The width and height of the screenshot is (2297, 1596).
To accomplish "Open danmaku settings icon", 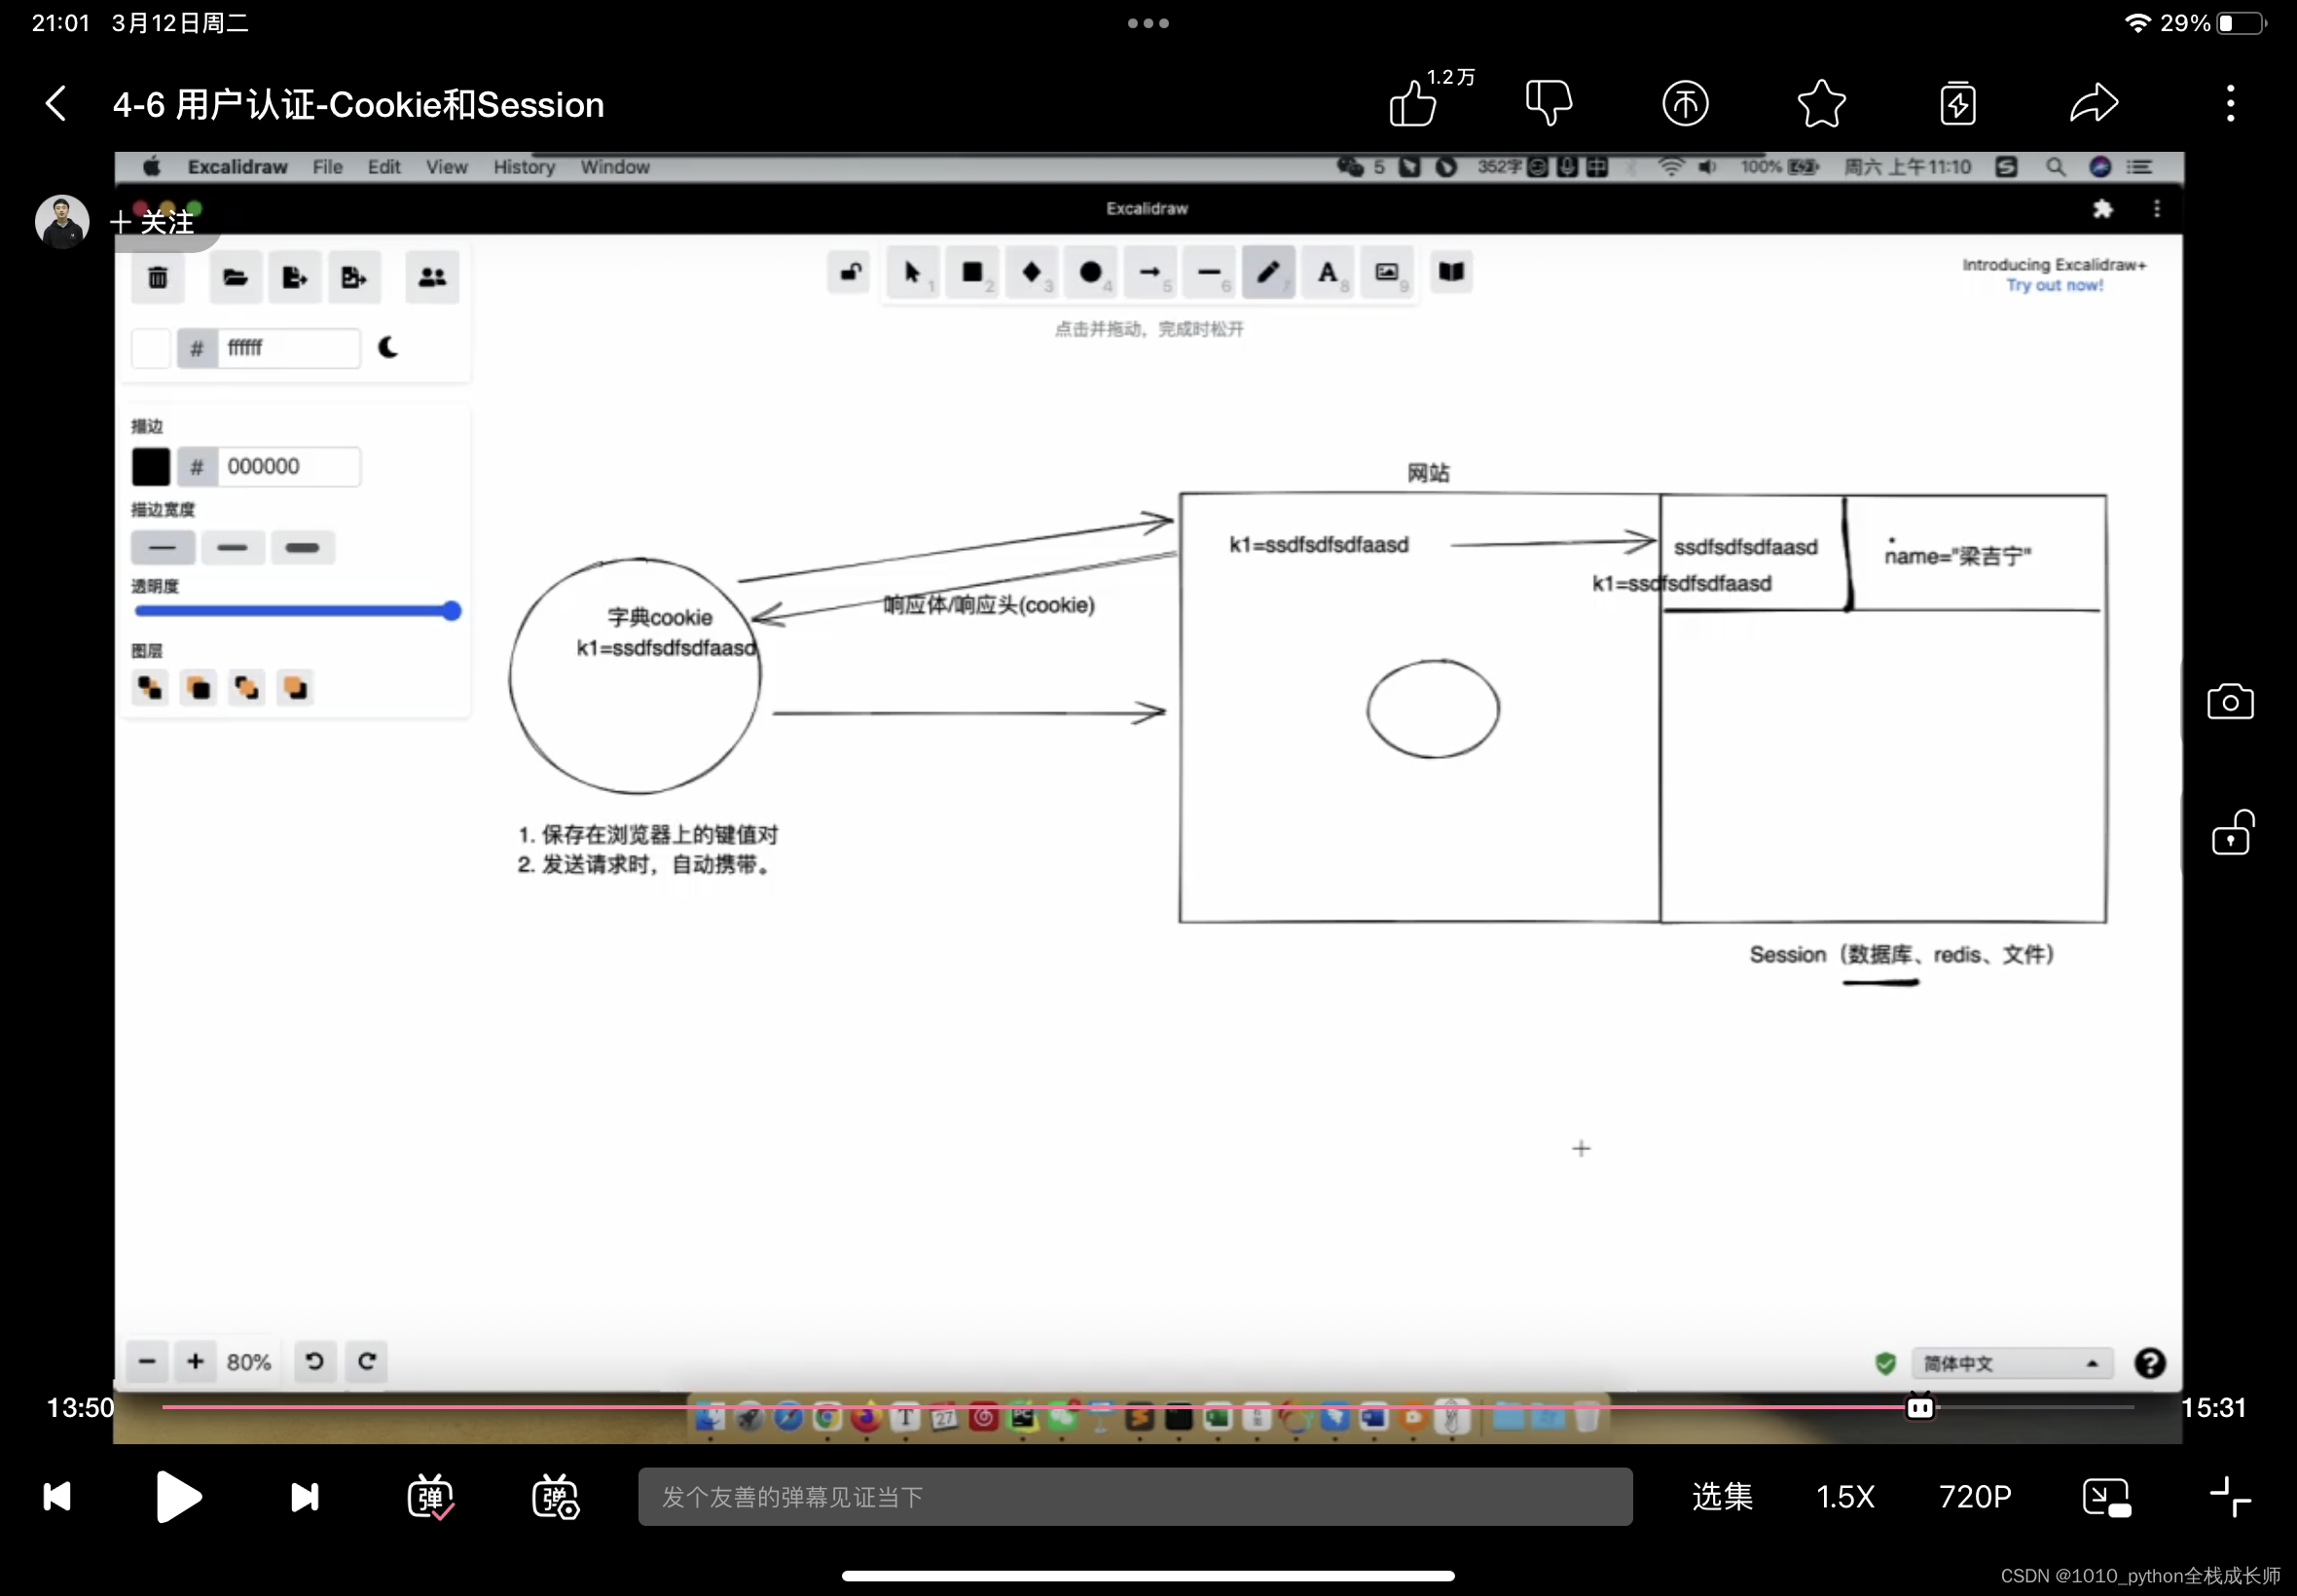I will point(555,1496).
